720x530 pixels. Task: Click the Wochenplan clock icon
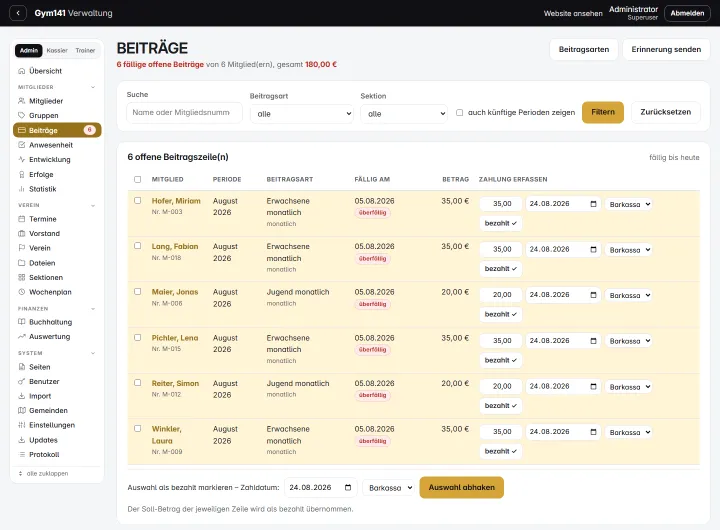tap(21, 292)
